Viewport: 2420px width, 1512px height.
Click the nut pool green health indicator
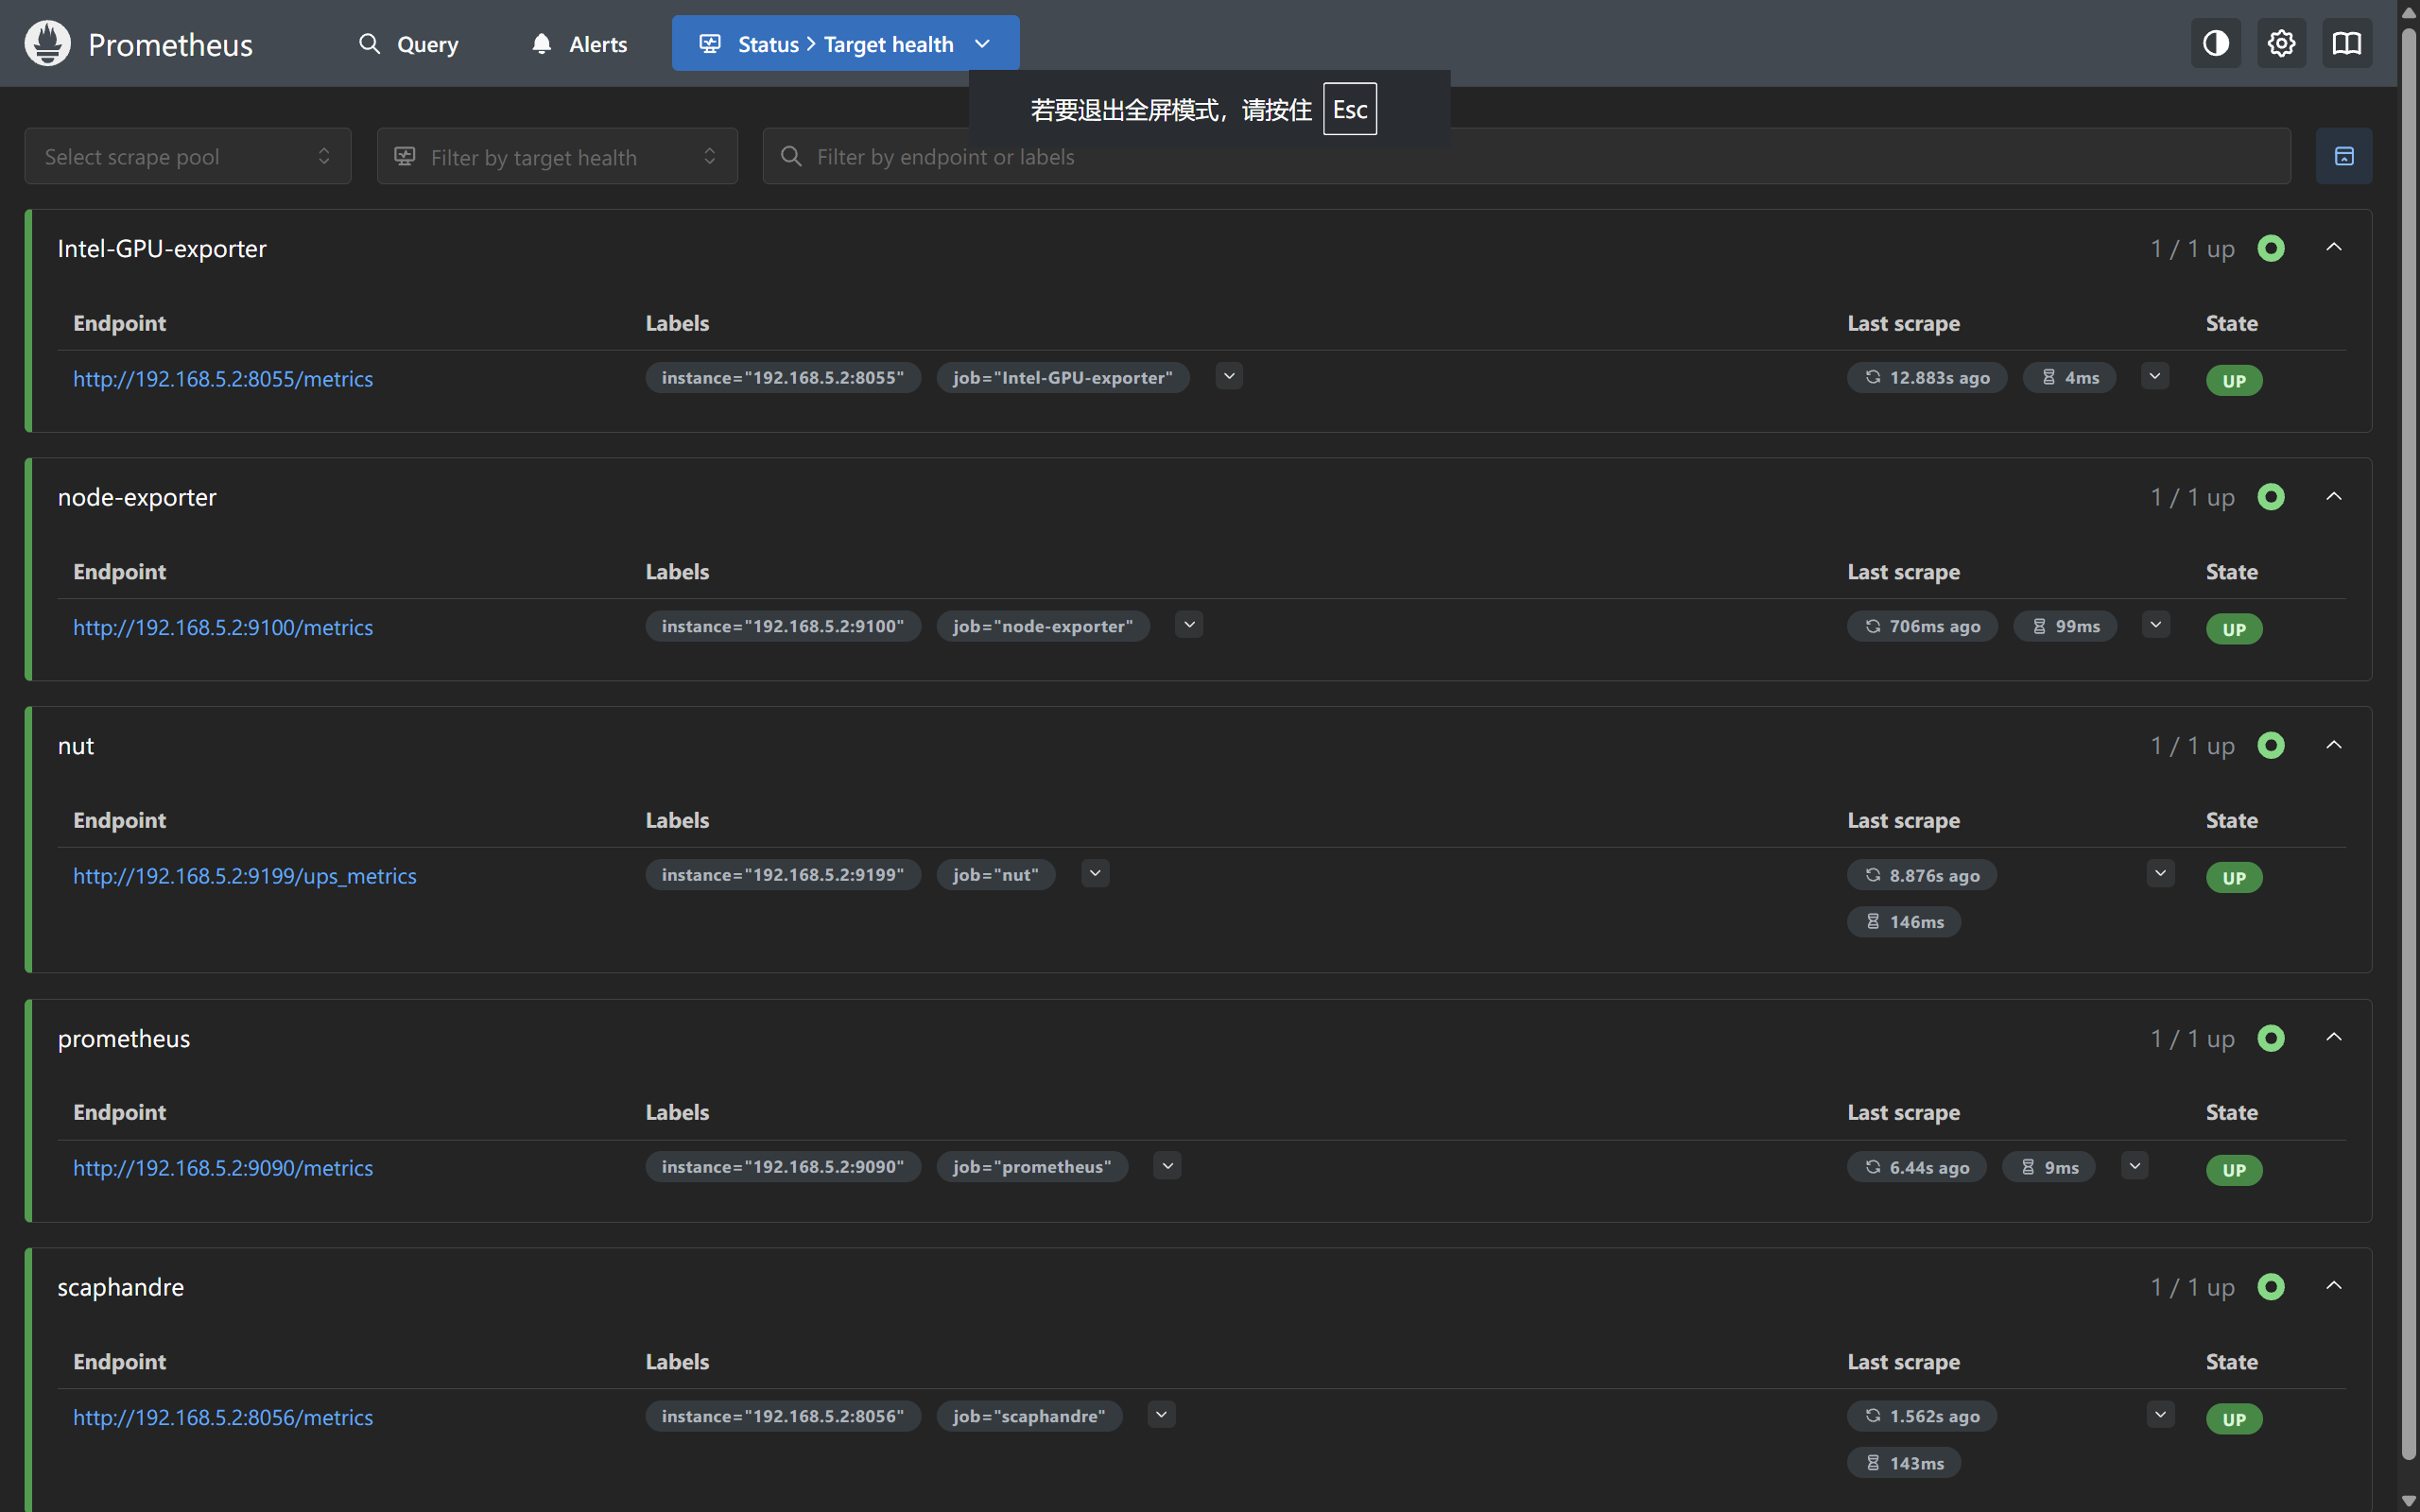tap(2271, 746)
